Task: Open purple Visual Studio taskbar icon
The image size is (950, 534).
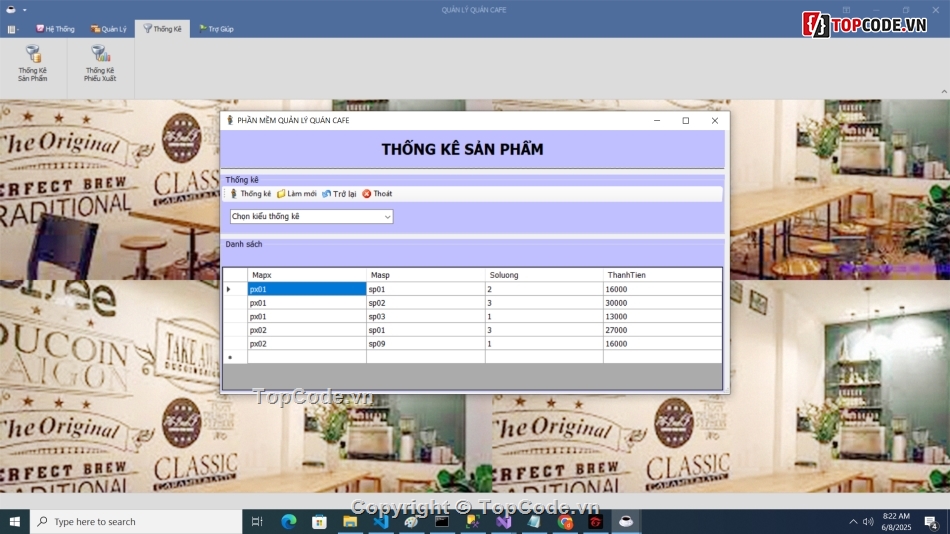Action: 503,521
